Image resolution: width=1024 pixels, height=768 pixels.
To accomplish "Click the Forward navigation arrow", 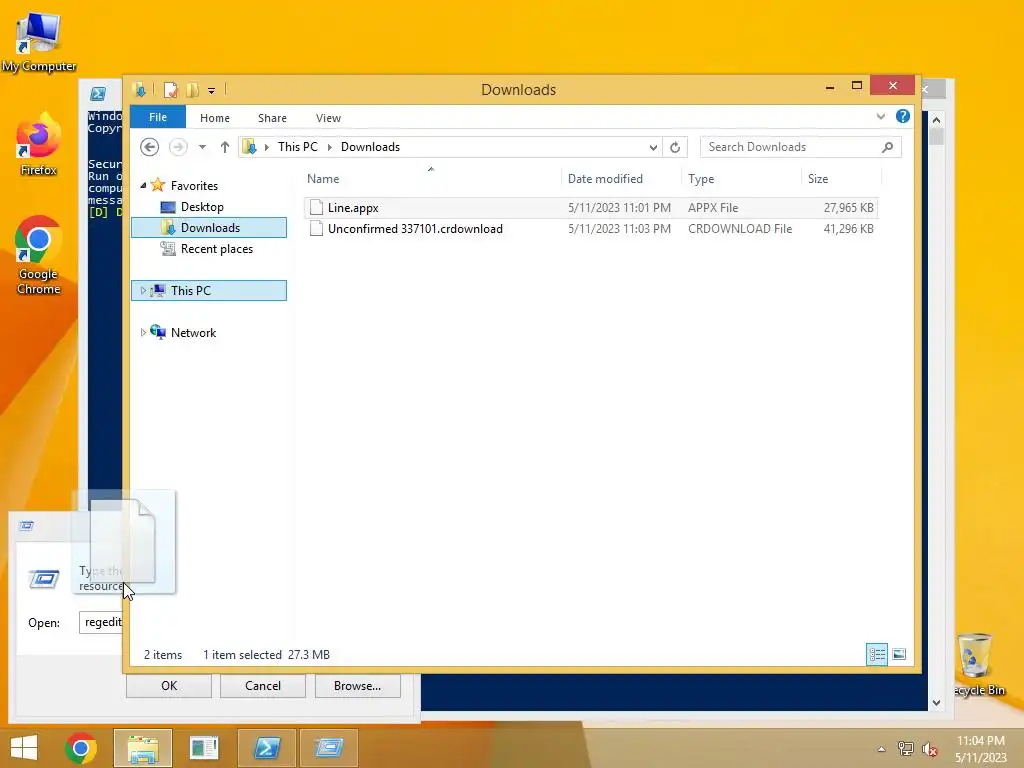I will click(x=178, y=147).
